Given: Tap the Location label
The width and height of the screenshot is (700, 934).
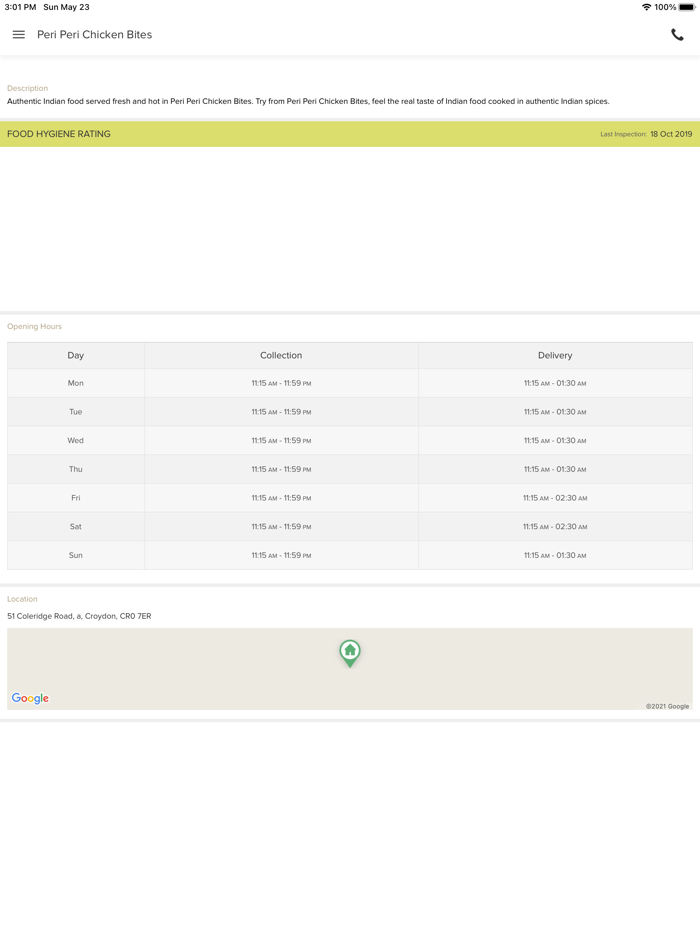Looking at the screenshot, I should click(x=22, y=599).
